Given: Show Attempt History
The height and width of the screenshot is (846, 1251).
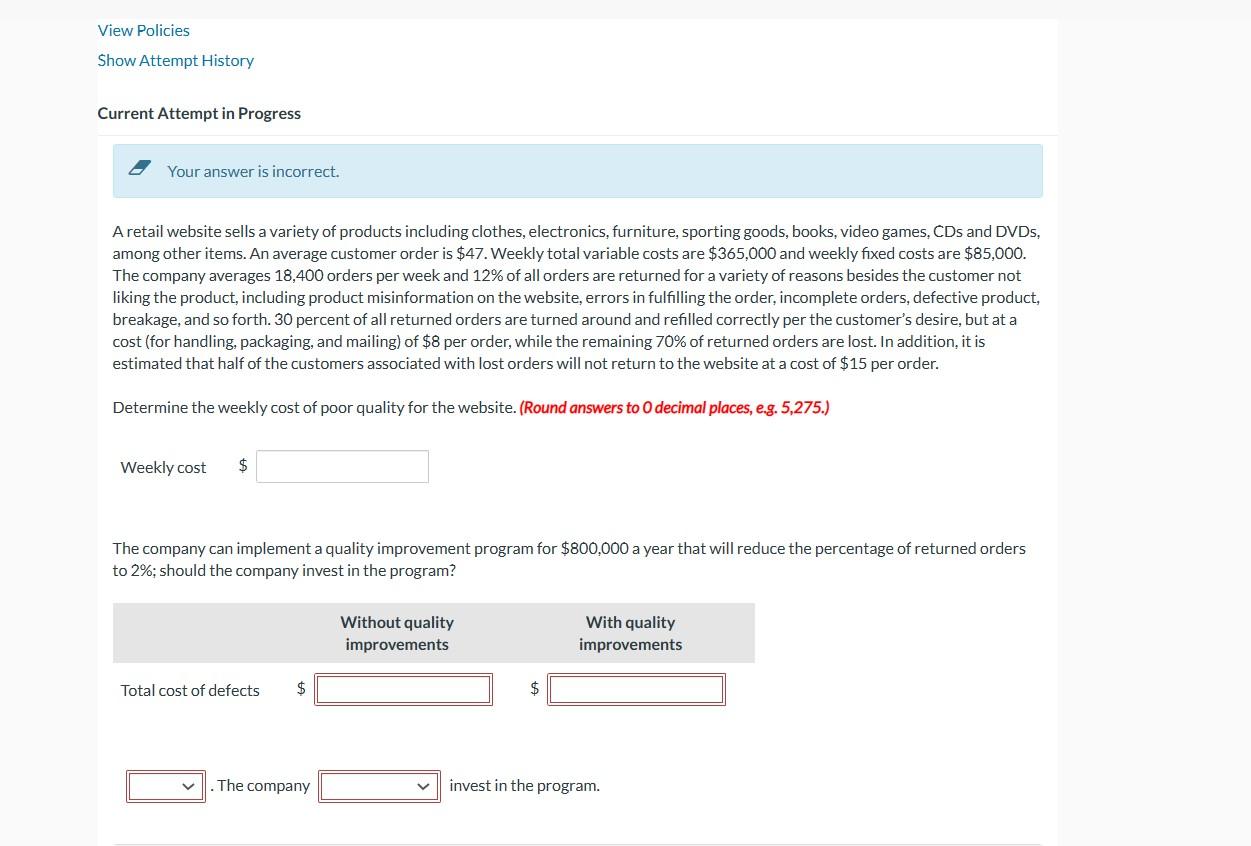Looking at the screenshot, I should tap(175, 60).
